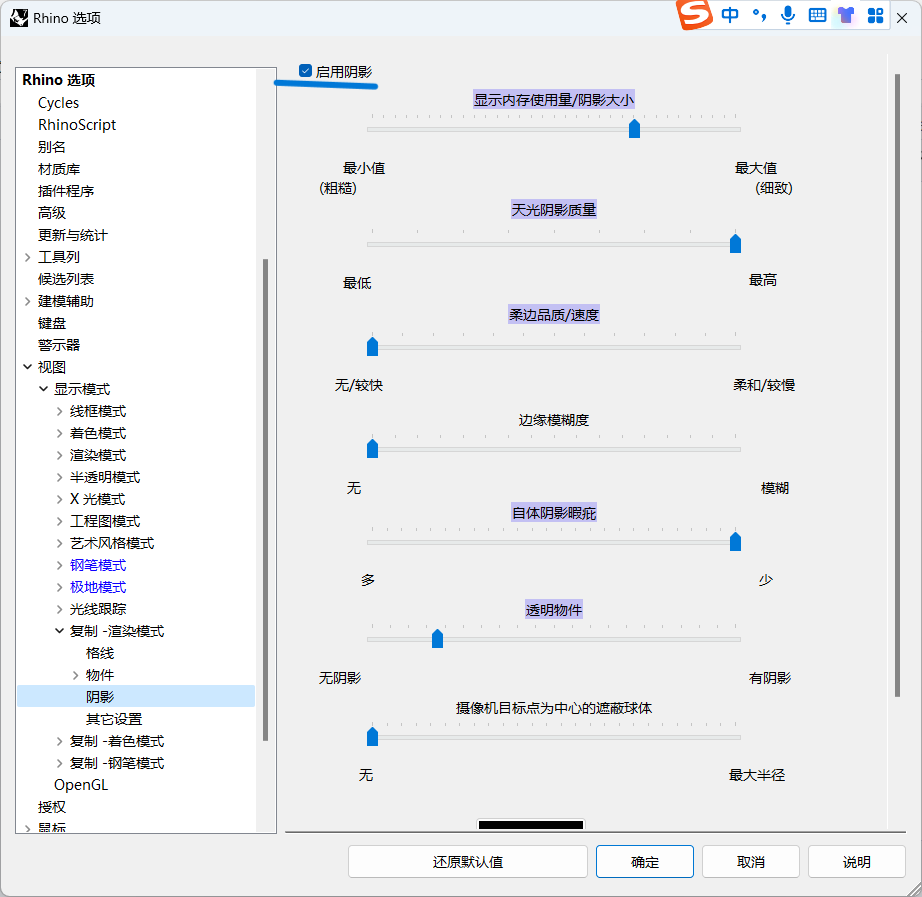This screenshot has width=922, height=897.
Task: Open the 插件程序 options page
Action: coord(66,191)
